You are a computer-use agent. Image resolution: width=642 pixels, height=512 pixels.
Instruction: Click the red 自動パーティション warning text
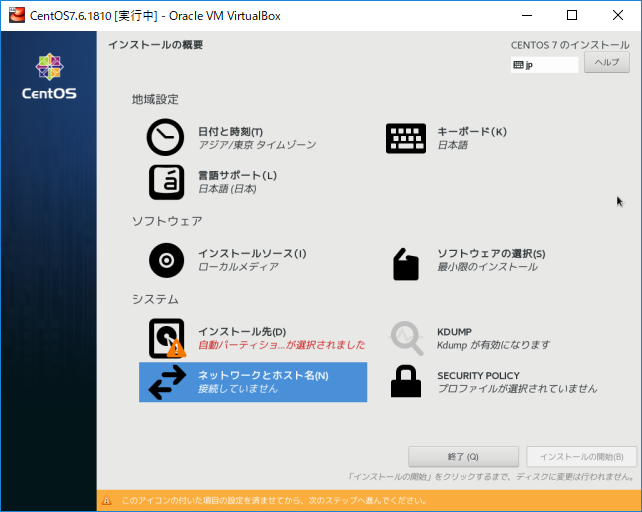click(282, 345)
